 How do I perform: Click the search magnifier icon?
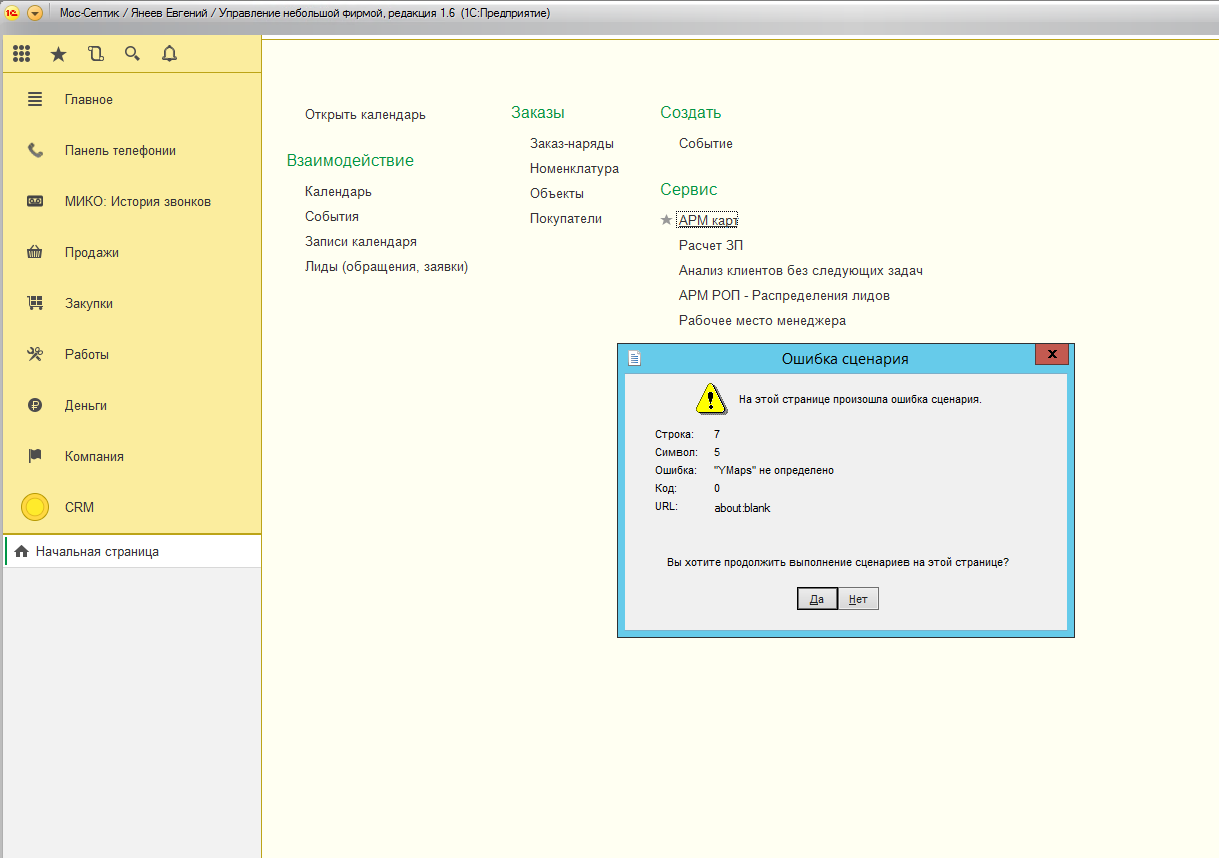click(132, 54)
